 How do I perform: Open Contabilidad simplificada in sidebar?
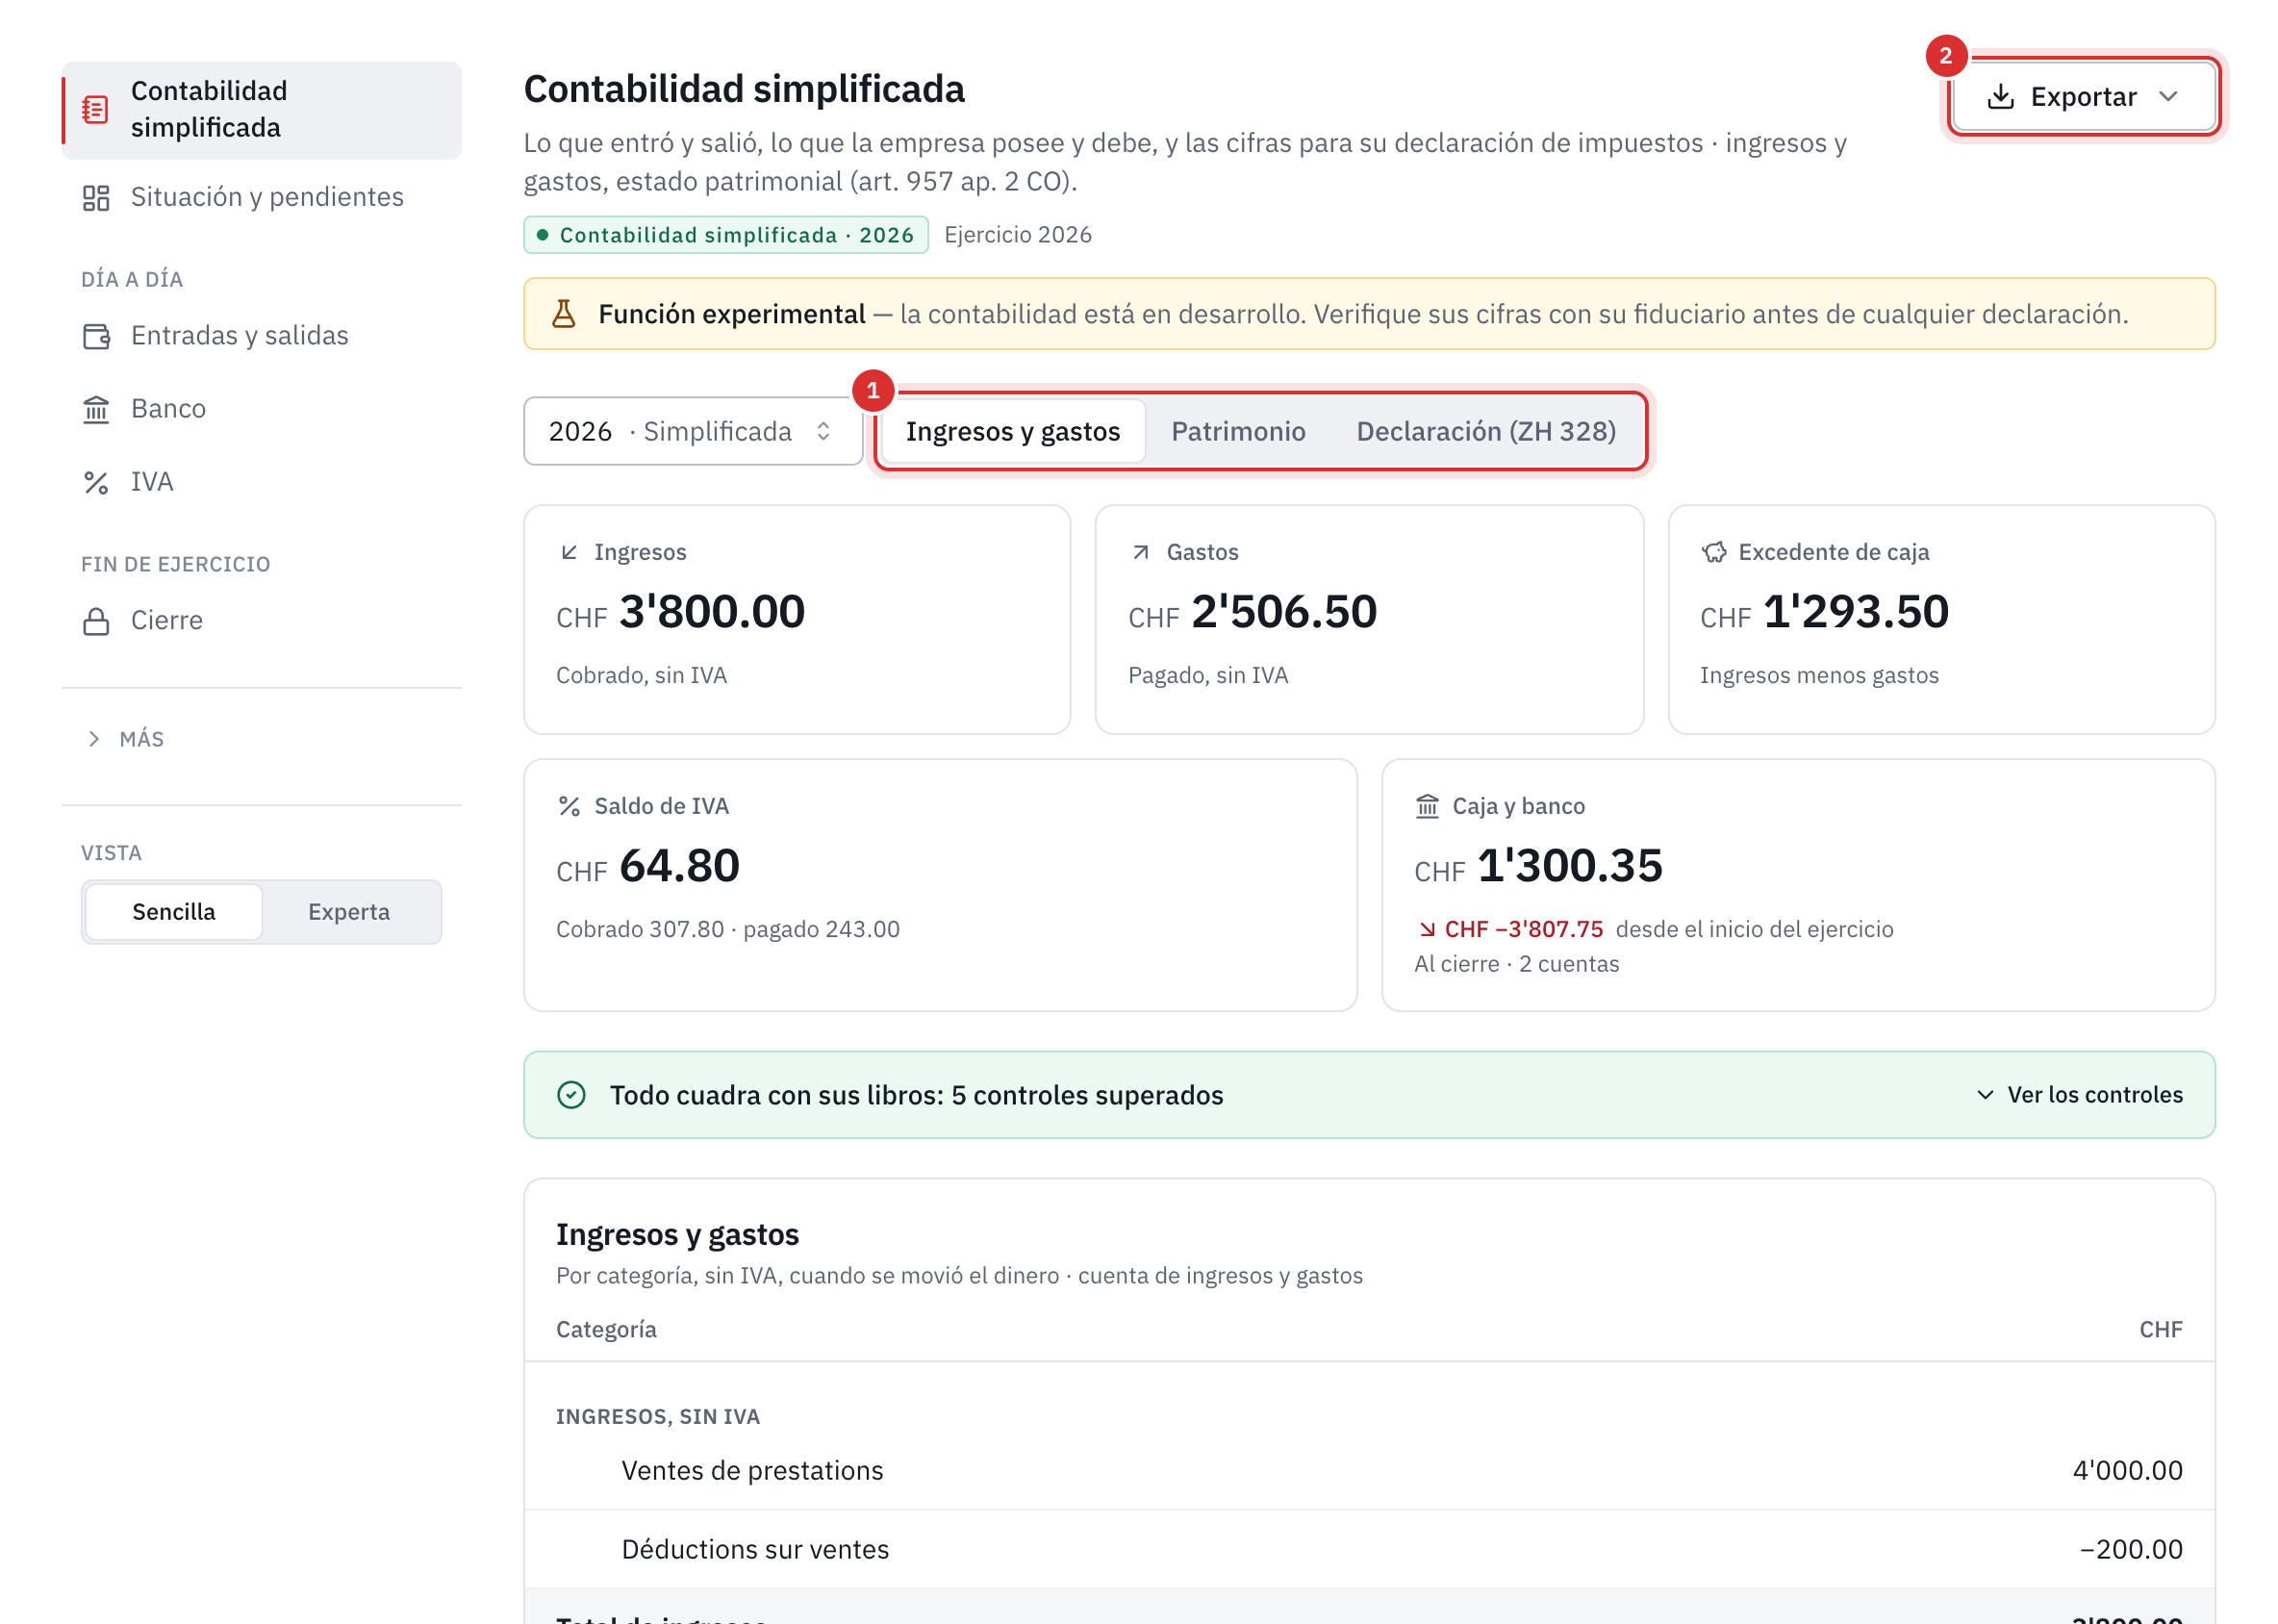[262, 110]
